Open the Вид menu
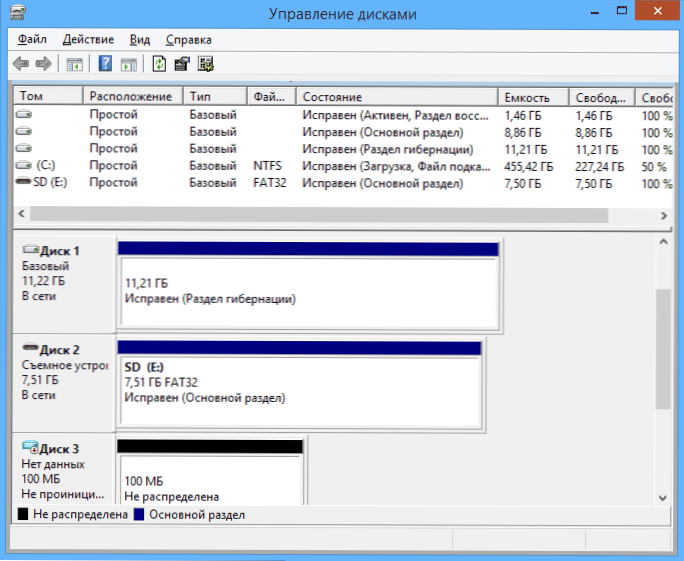 (140, 39)
